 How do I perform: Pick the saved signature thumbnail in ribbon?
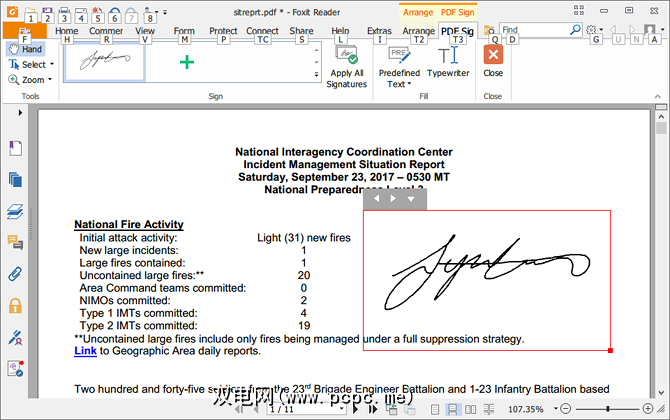tap(105, 62)
